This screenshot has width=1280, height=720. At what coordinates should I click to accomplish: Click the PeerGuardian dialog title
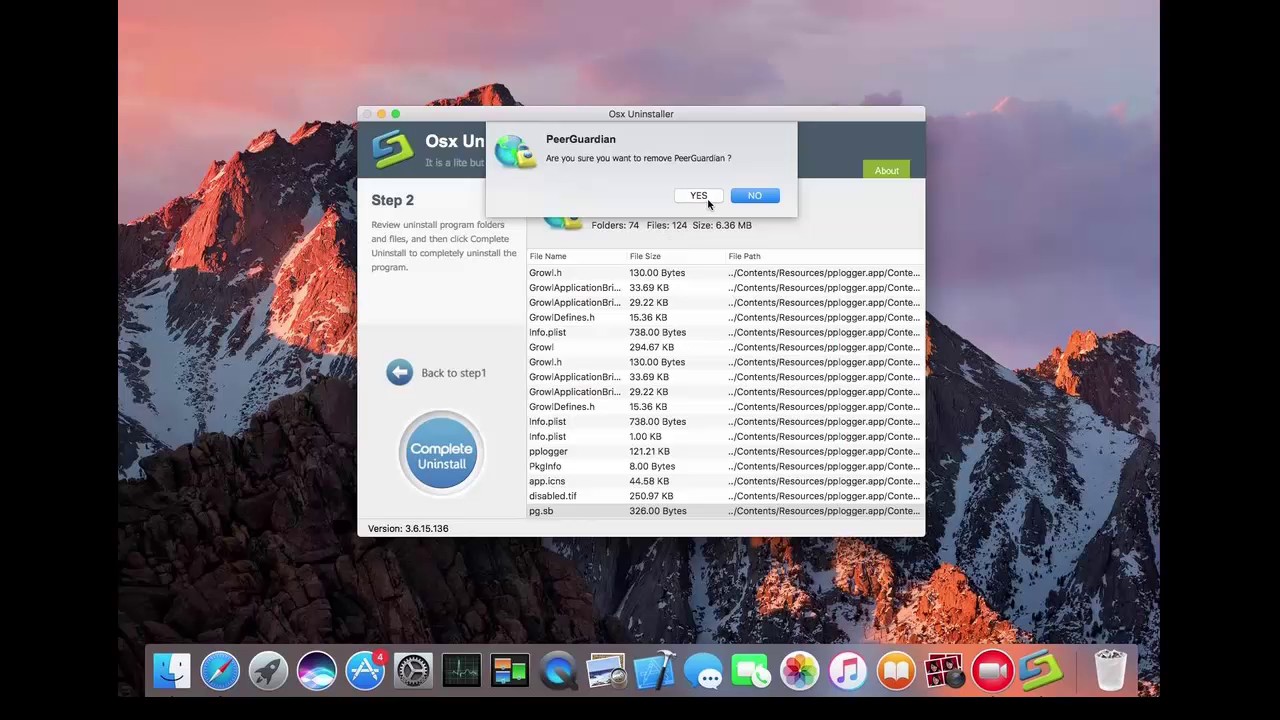pos(581,139)
